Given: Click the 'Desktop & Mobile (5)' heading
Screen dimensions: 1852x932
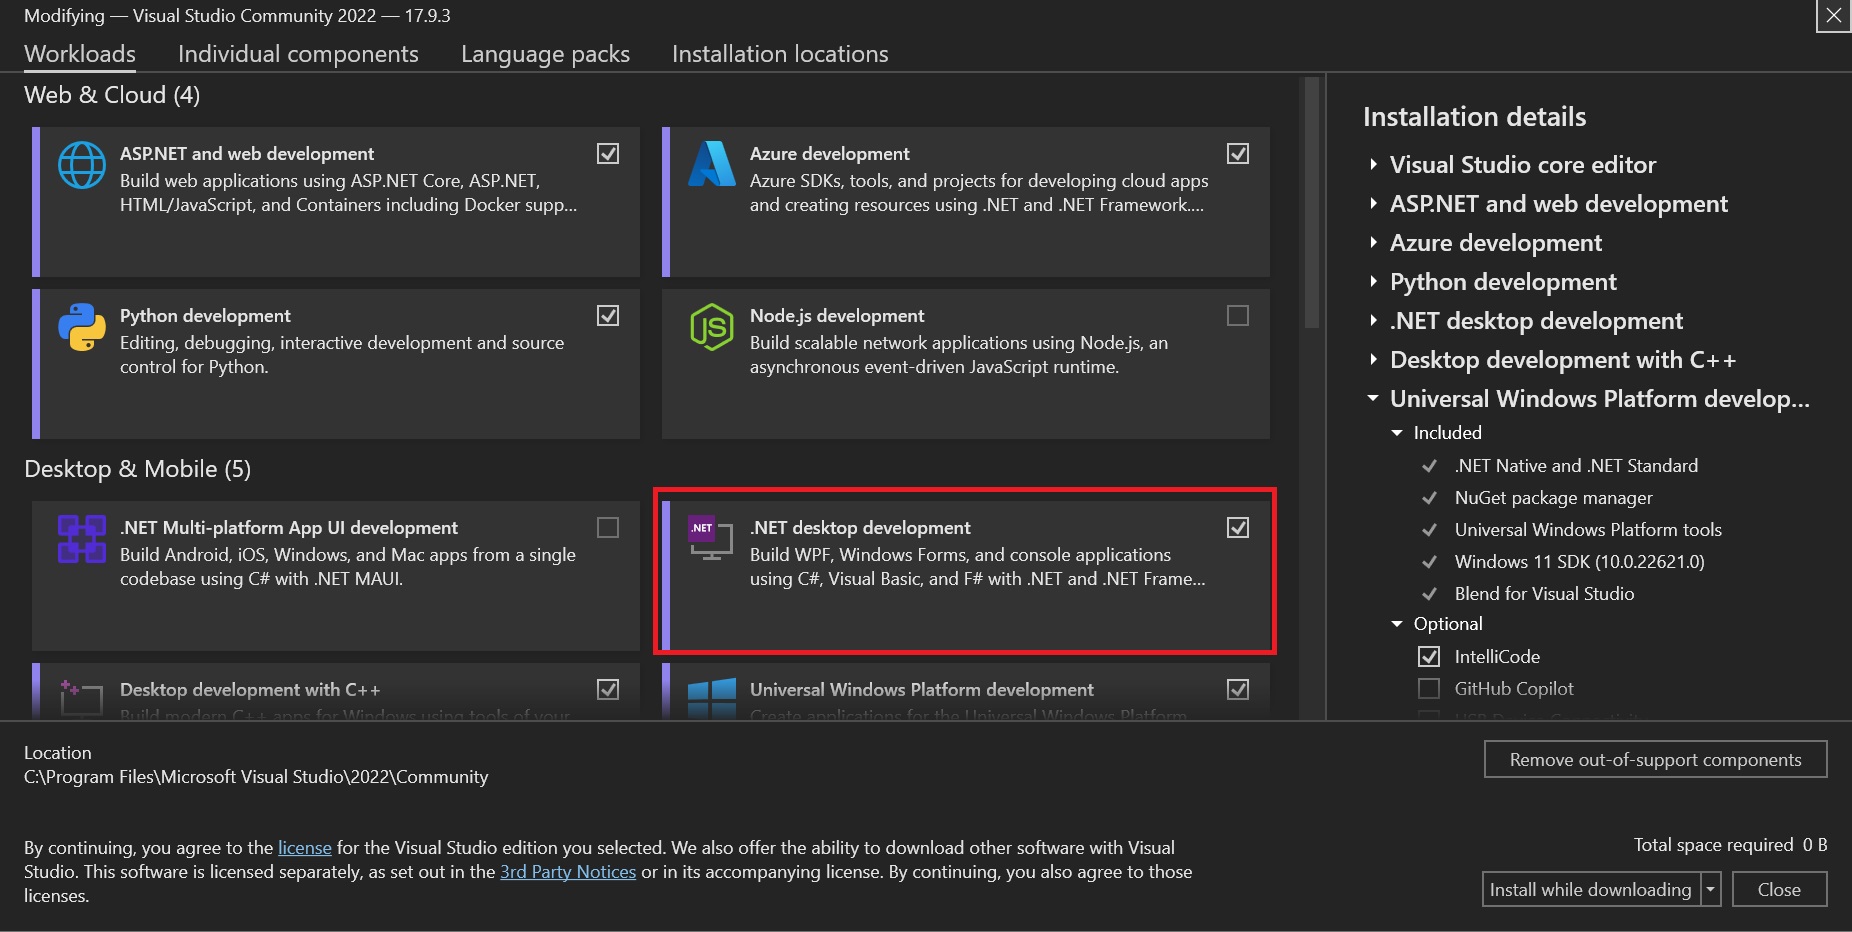Looking at the screenshot, I should coord(137,469).
